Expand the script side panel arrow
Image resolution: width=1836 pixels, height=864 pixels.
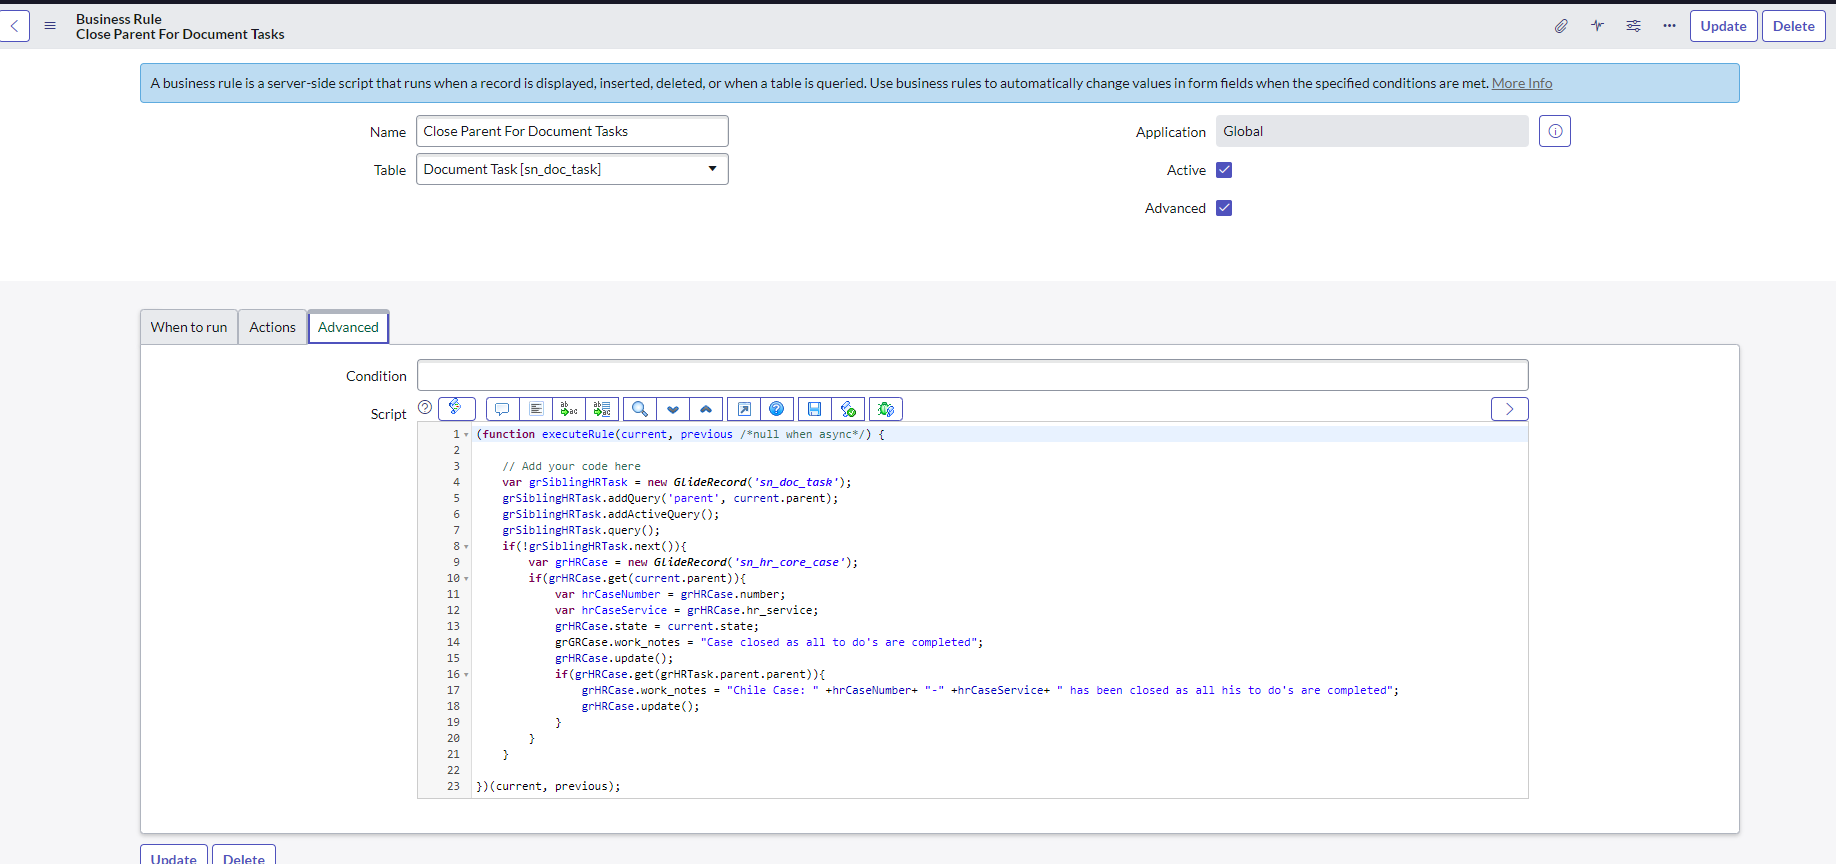point(1510,409)
